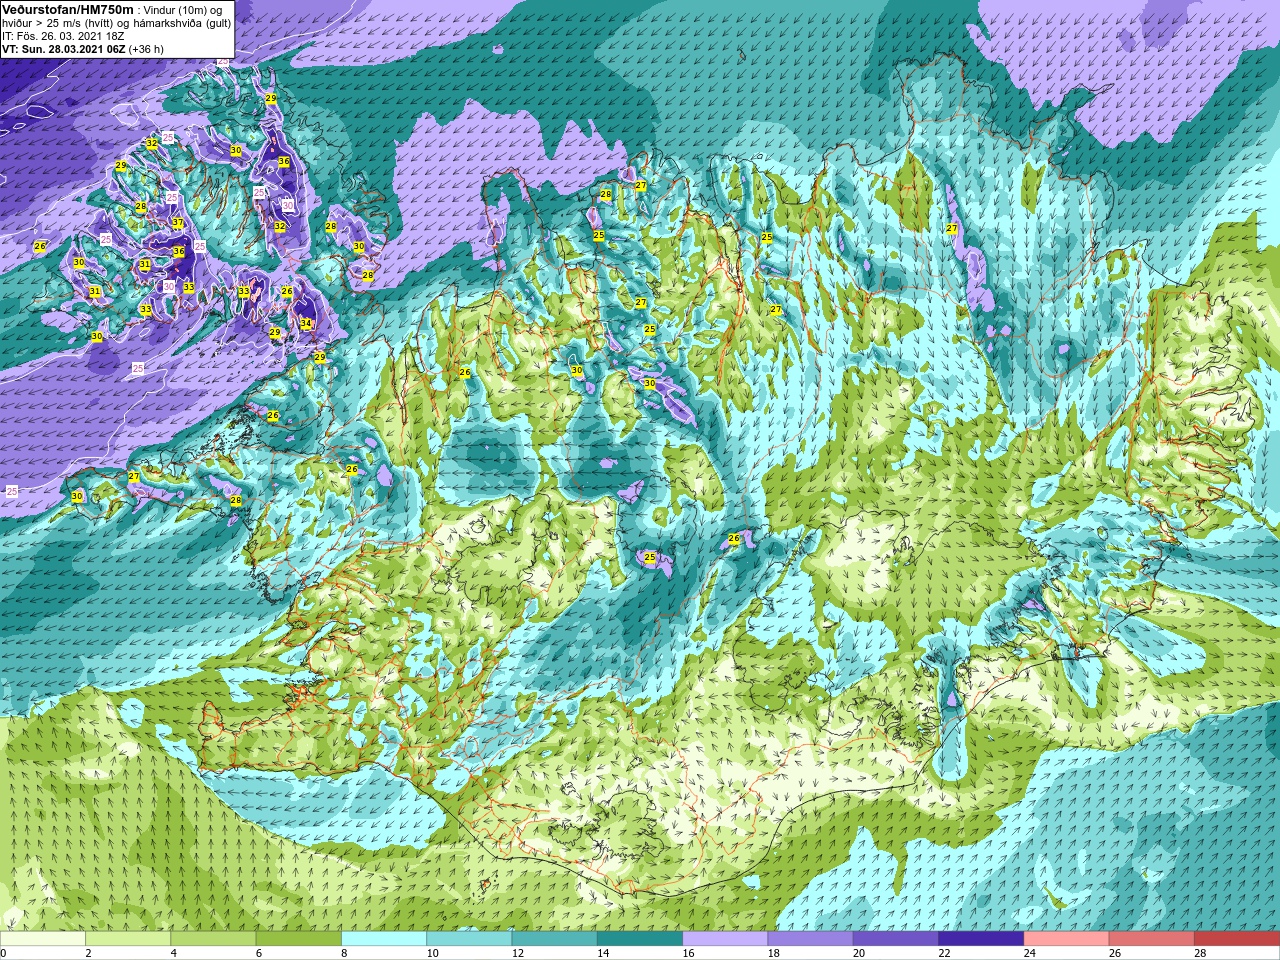
Task: Select the salmon 26–28 m/s legend swatch
Action: (x=1151, y=939)
